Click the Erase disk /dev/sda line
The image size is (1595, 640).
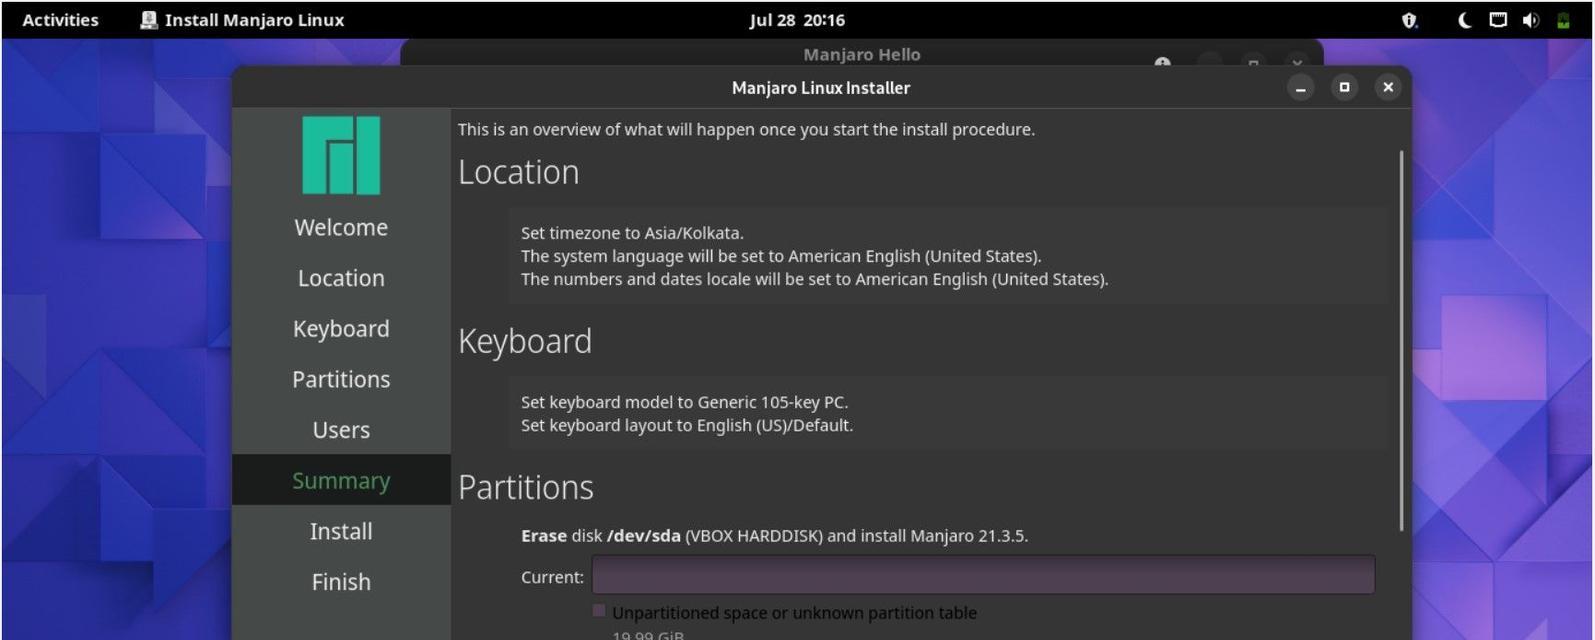pyautogui.click(x=774, y=536)
